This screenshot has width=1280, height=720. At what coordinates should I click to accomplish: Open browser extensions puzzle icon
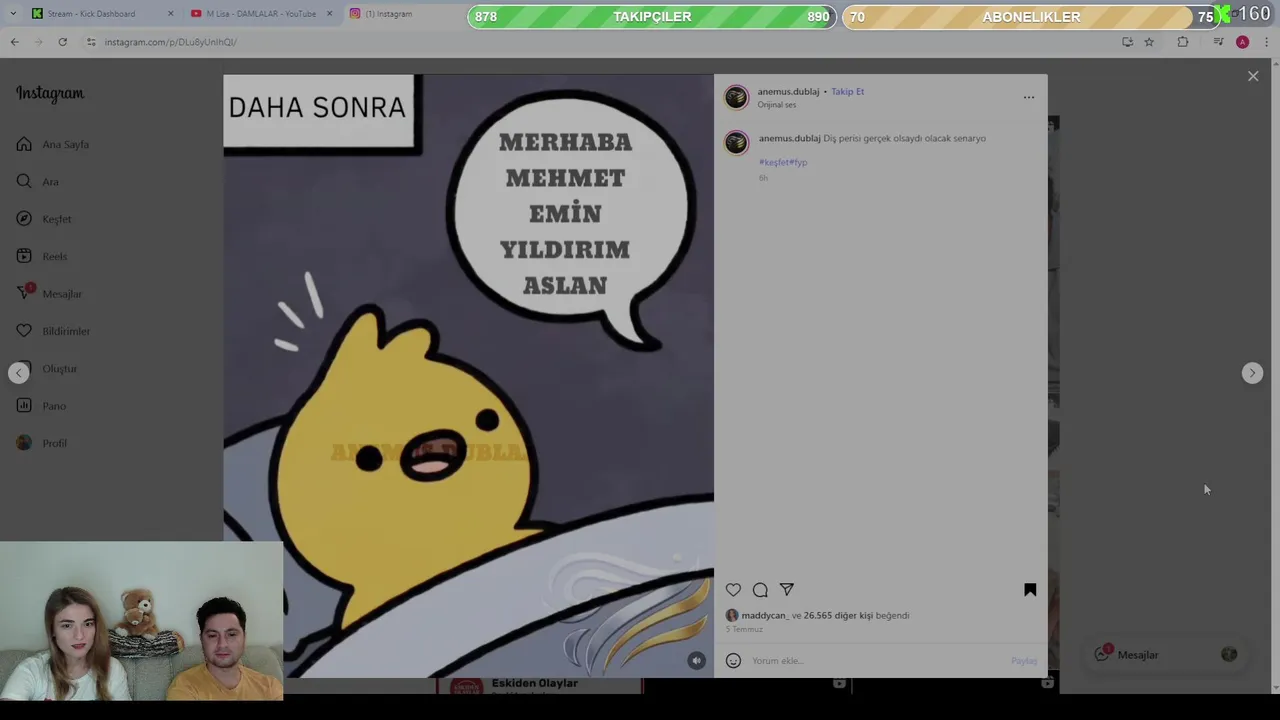coord(1183,42)
